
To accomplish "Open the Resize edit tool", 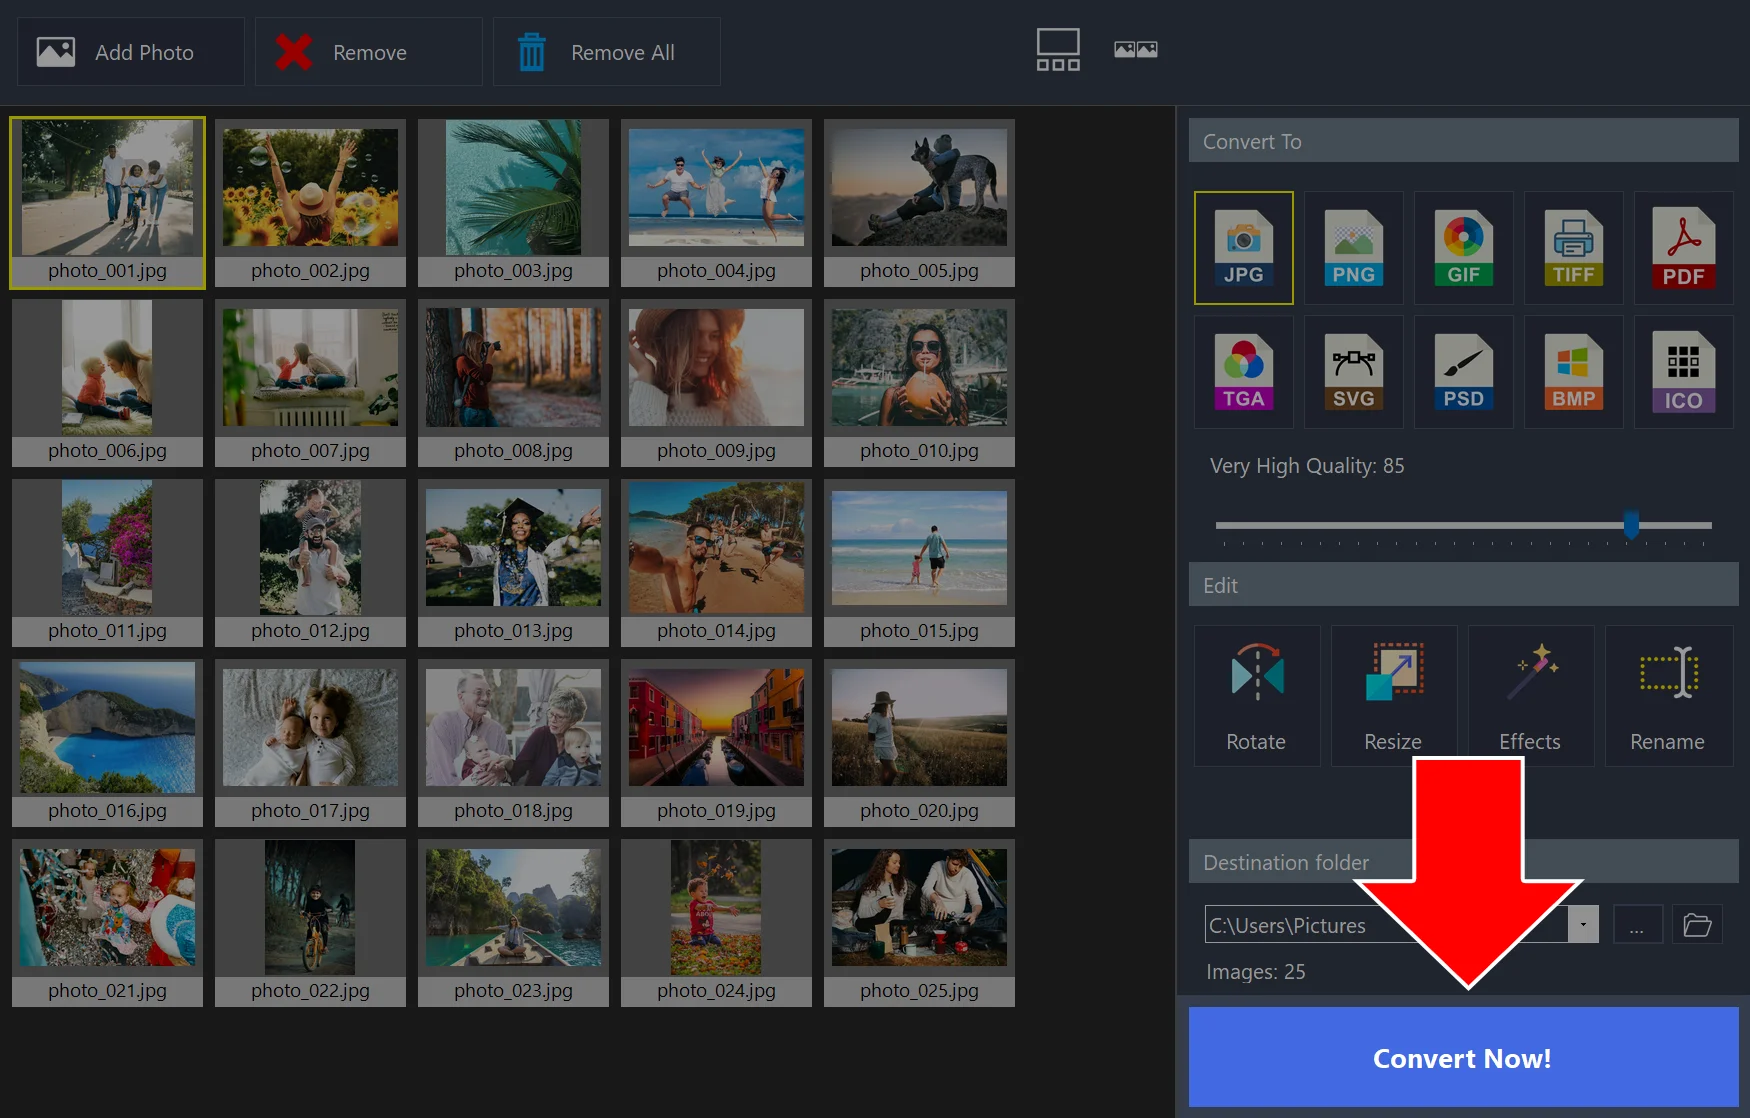I will (x=1393, y=696).
